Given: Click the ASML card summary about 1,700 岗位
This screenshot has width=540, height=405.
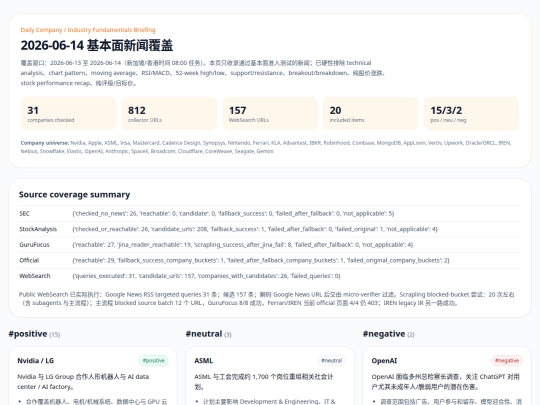Looking at the screenshot, I should pyautogui.click(x=263, y=382).
